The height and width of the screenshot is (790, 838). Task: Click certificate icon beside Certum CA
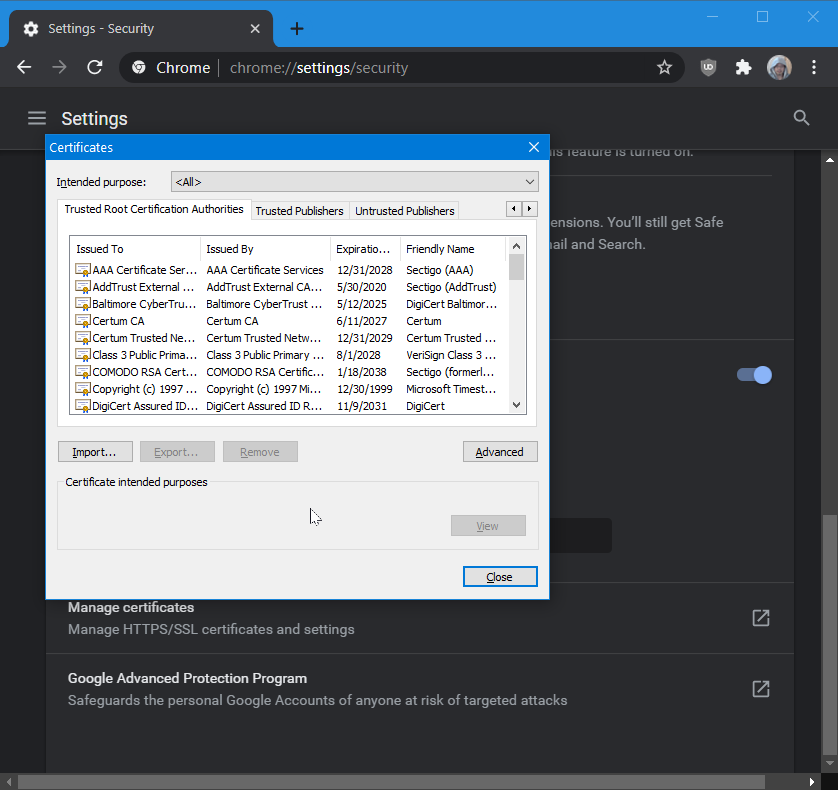click(x=83, y=321)
